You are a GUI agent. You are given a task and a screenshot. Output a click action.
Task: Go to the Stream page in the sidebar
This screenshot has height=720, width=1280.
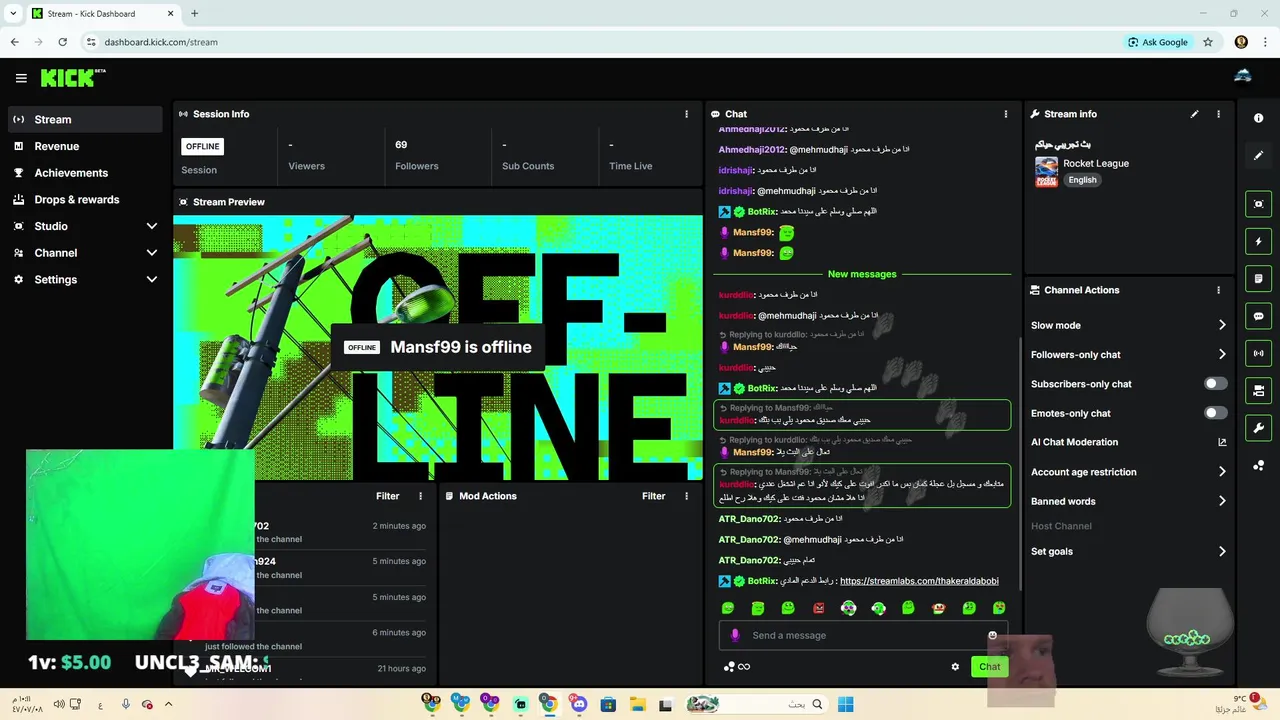click(85, 119)
